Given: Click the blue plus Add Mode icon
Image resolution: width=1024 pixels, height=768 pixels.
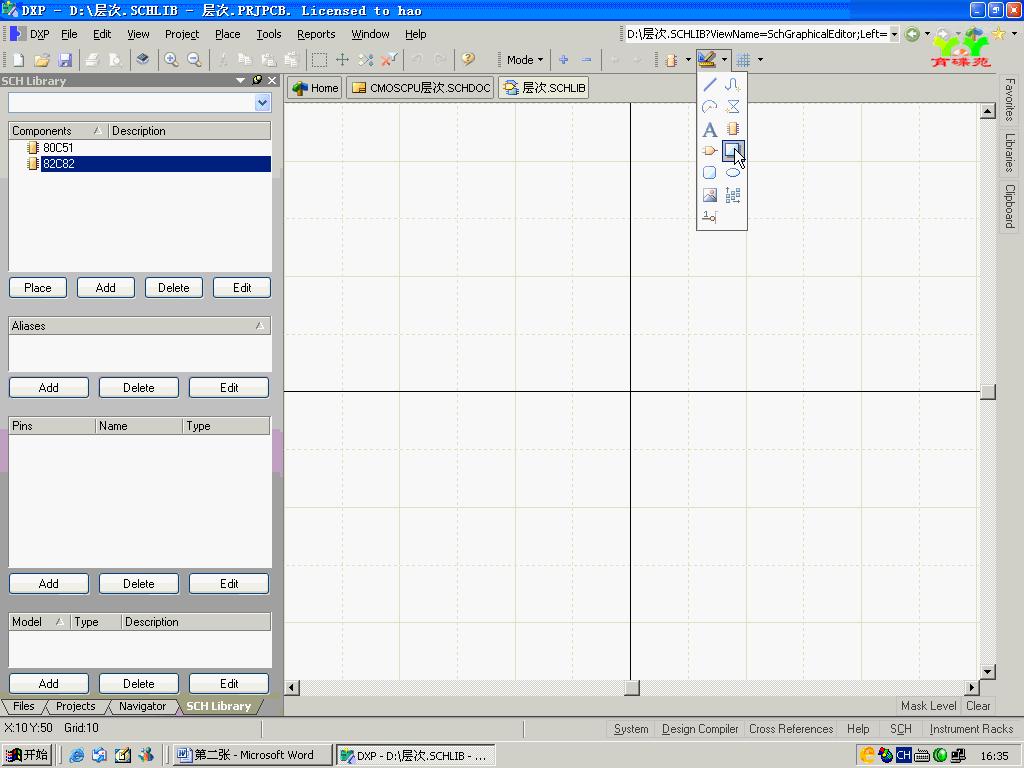Looking at the screenshot, I should (x=564, y=60).
